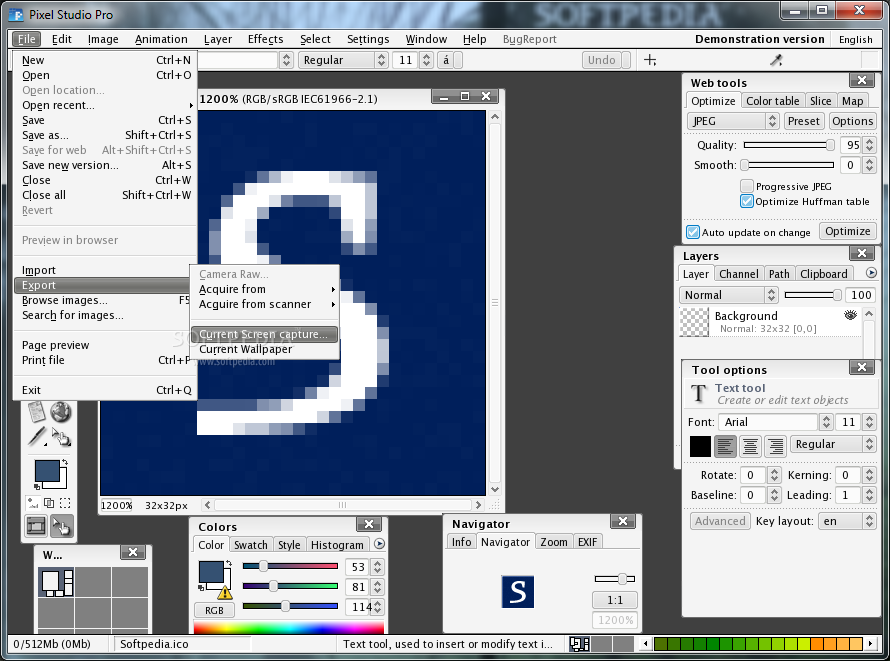Switch to Channel tab in Layers
Screen dimensions: 890x661
pyautogui.click(x=738, y=273)
